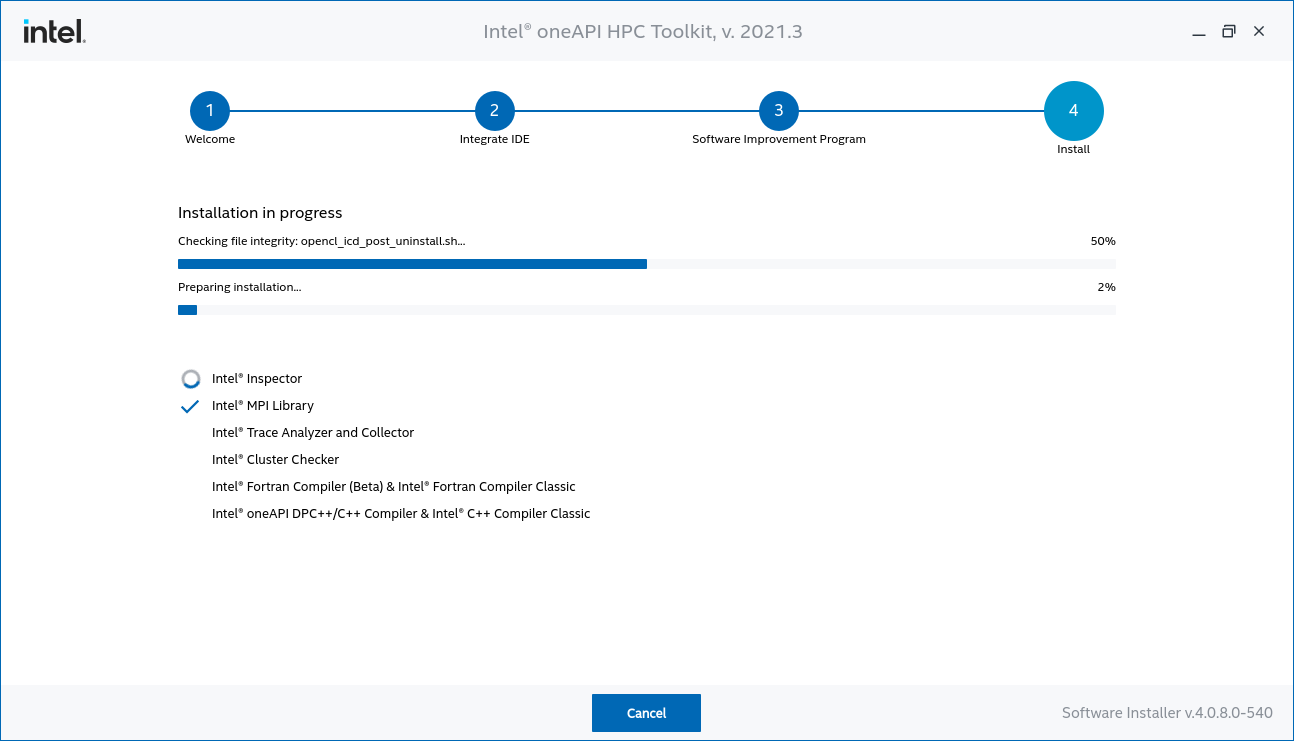
Task: Click the step 4 Install circle
Action: 1073,111
